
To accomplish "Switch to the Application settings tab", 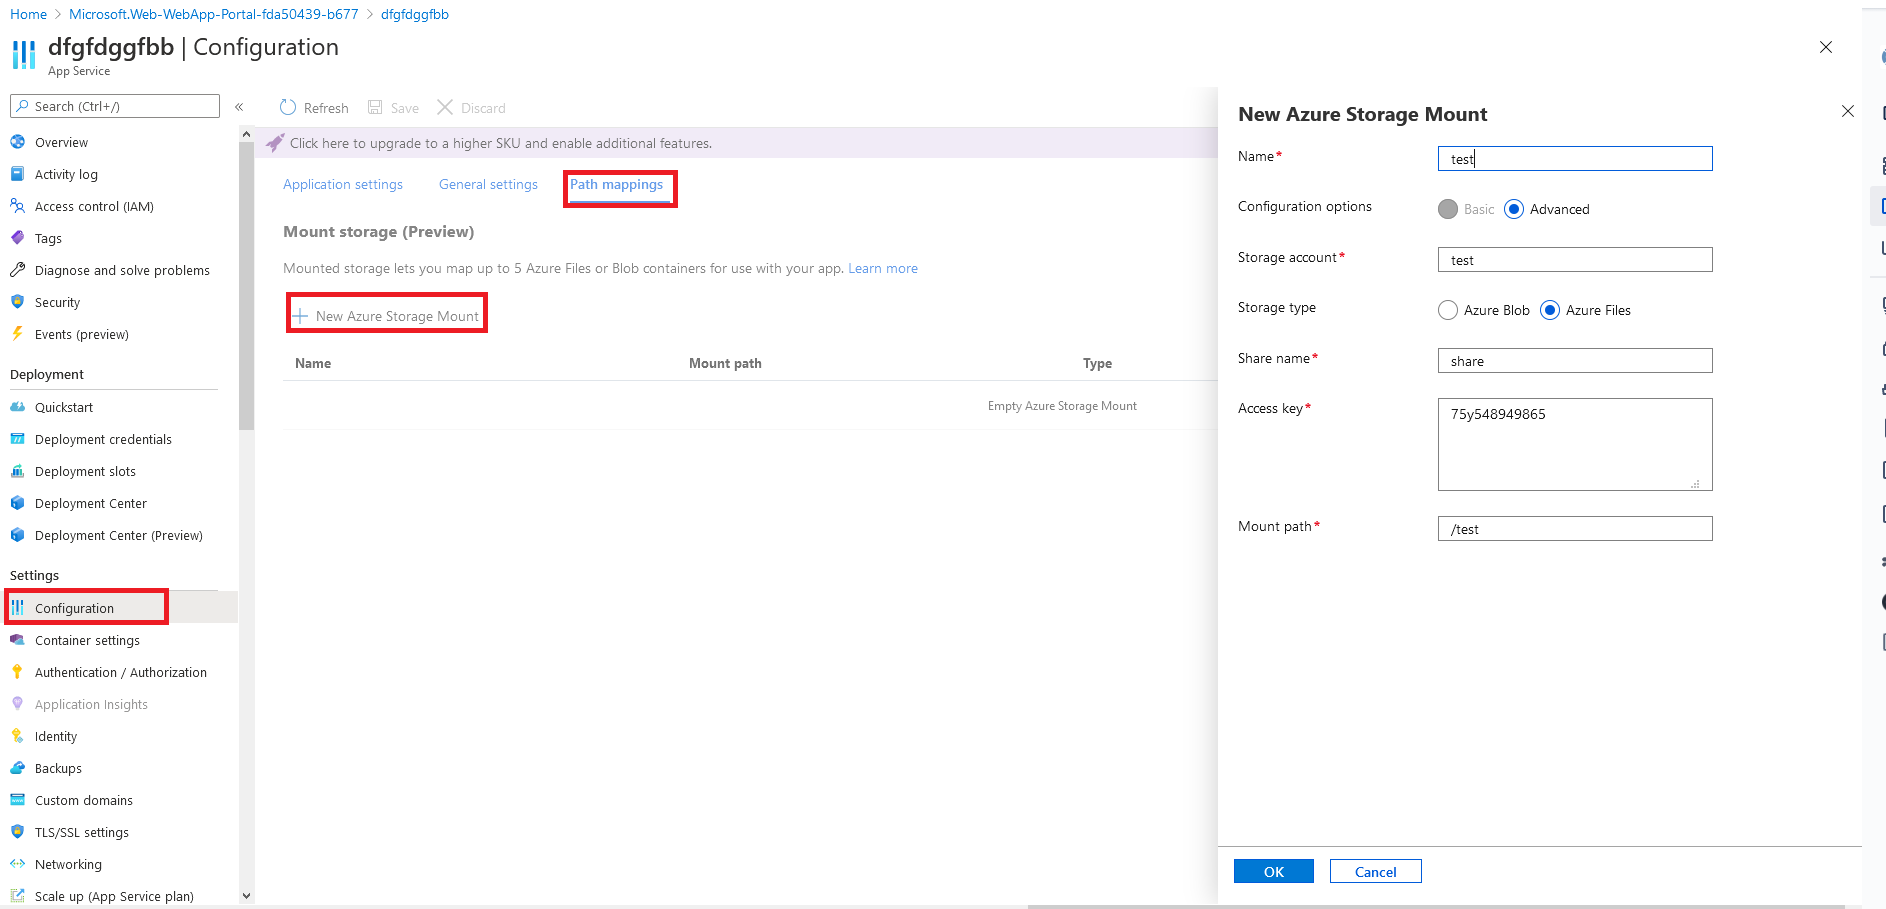I will tap(343, 184).
